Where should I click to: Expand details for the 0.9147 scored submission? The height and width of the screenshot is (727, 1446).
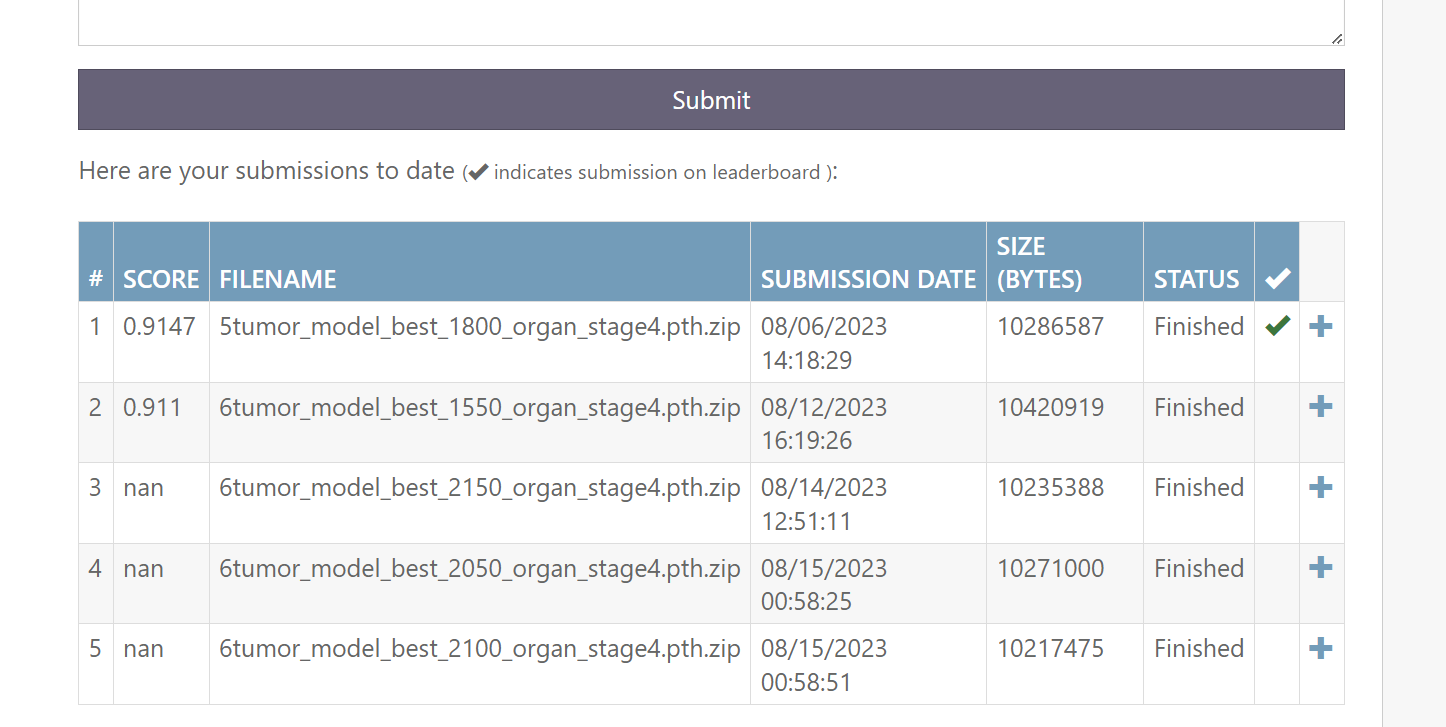(1320, 326)
